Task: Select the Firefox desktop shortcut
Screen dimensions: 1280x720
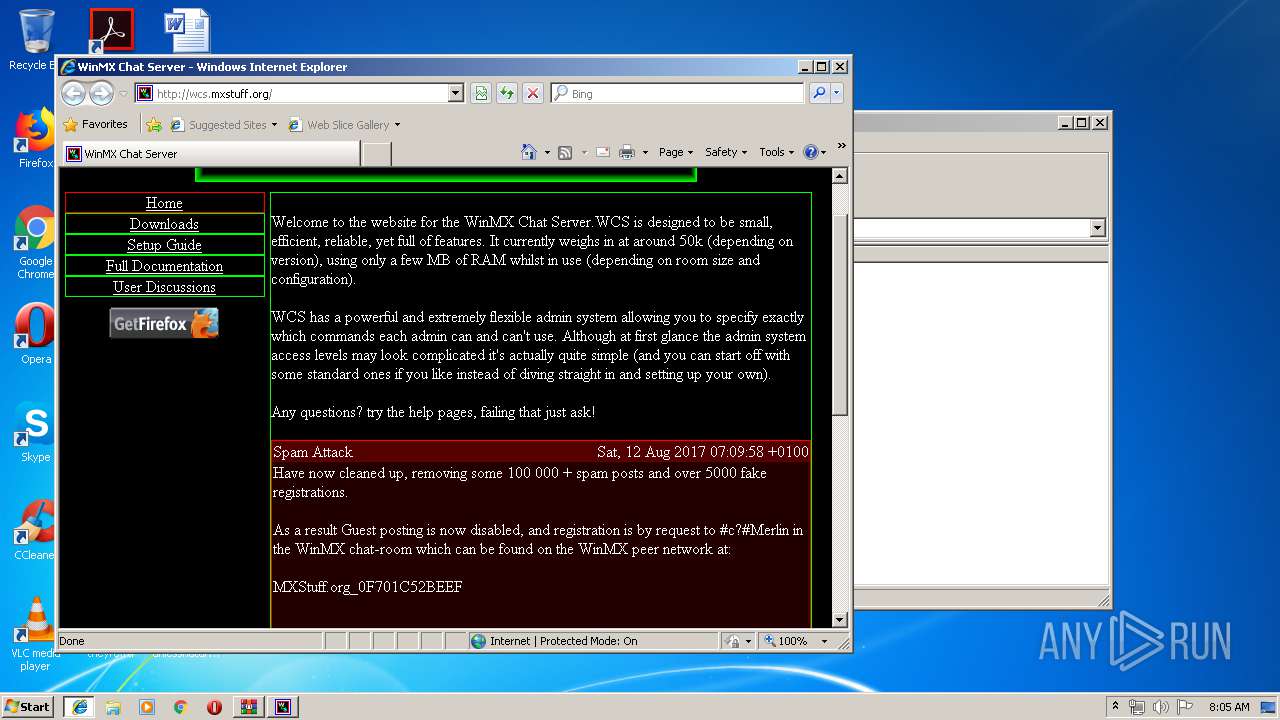Action: click(x=35, y=139)
